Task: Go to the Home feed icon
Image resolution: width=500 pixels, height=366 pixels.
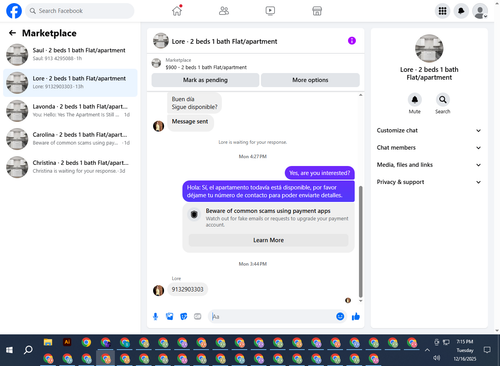Action: [x=177, y=11]
